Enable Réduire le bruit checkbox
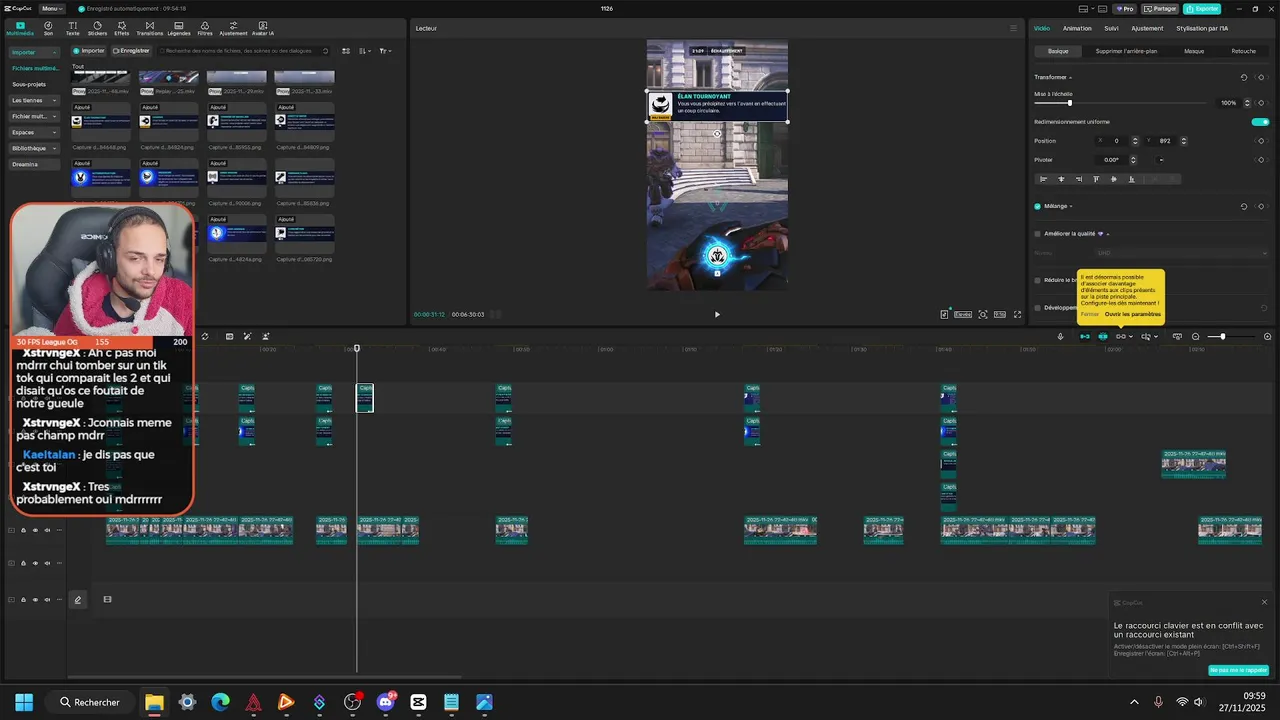The image size is (1280, 720). pyautogui.click(x=1037, y=280)
